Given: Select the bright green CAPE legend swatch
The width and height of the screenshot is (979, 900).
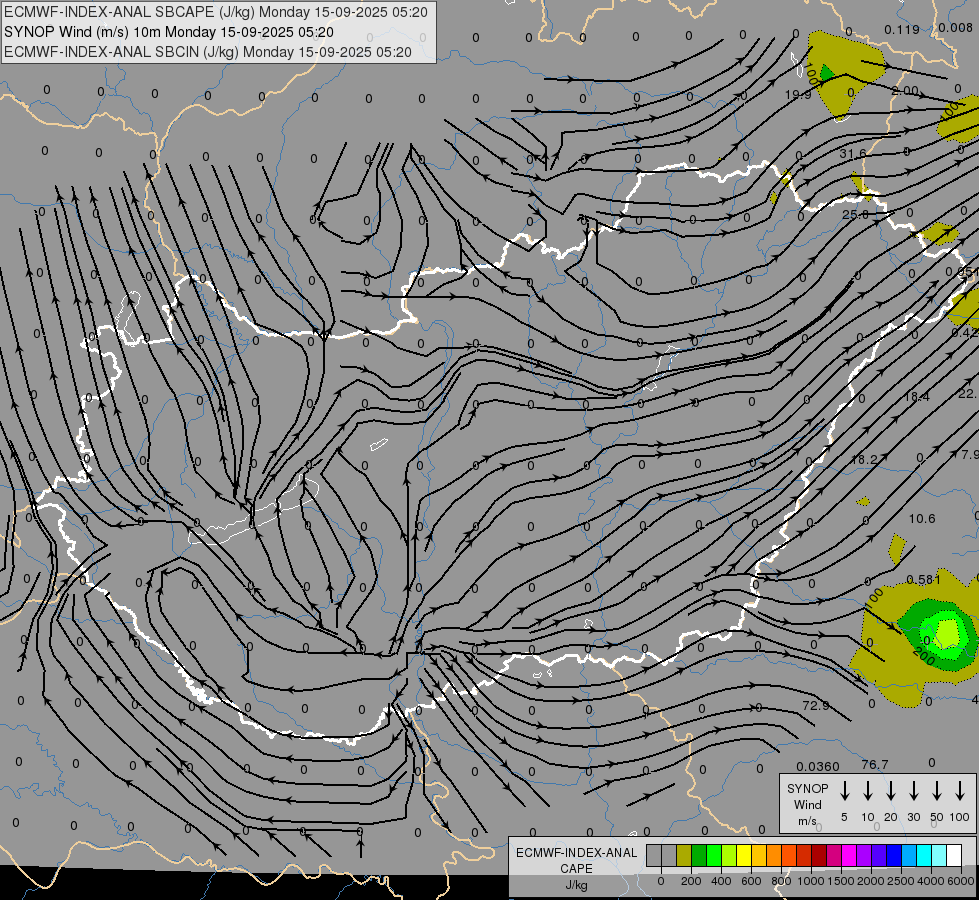Looking at the screenshot, I should click(714, 855).
